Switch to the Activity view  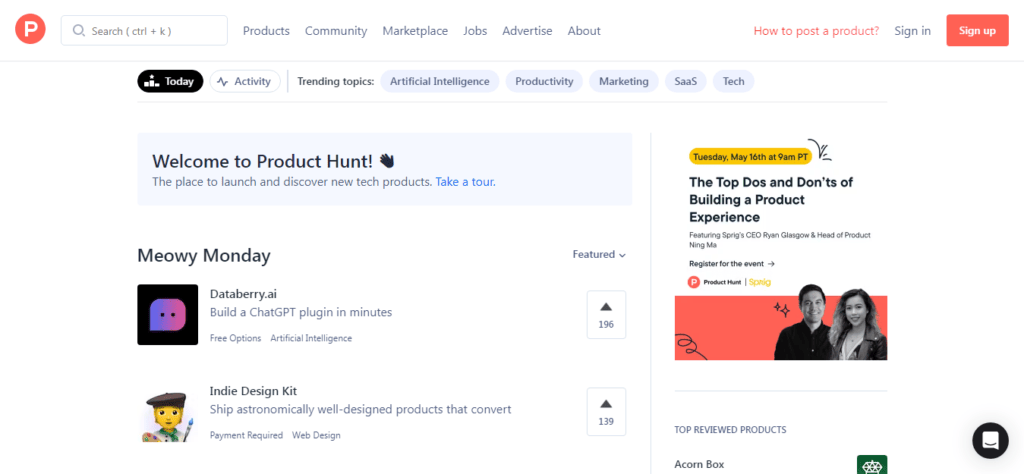(245, 81)
